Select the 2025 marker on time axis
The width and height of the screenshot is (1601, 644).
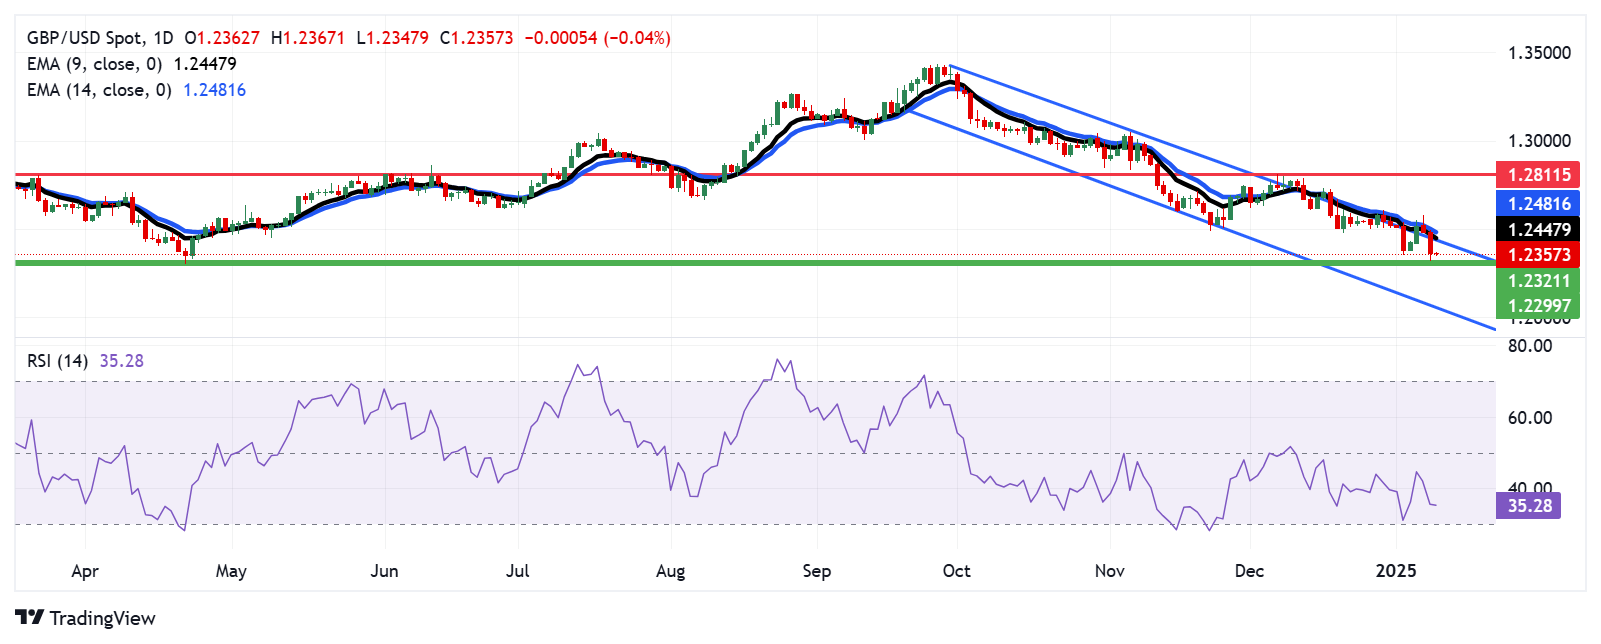(1396, 571)
